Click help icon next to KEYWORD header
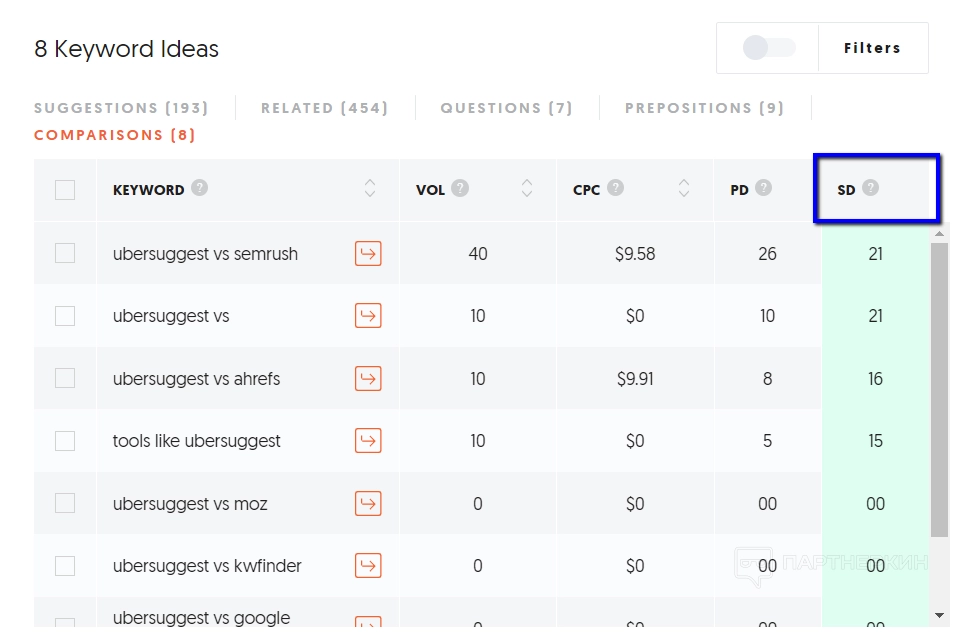 click(x=200, y=188)
